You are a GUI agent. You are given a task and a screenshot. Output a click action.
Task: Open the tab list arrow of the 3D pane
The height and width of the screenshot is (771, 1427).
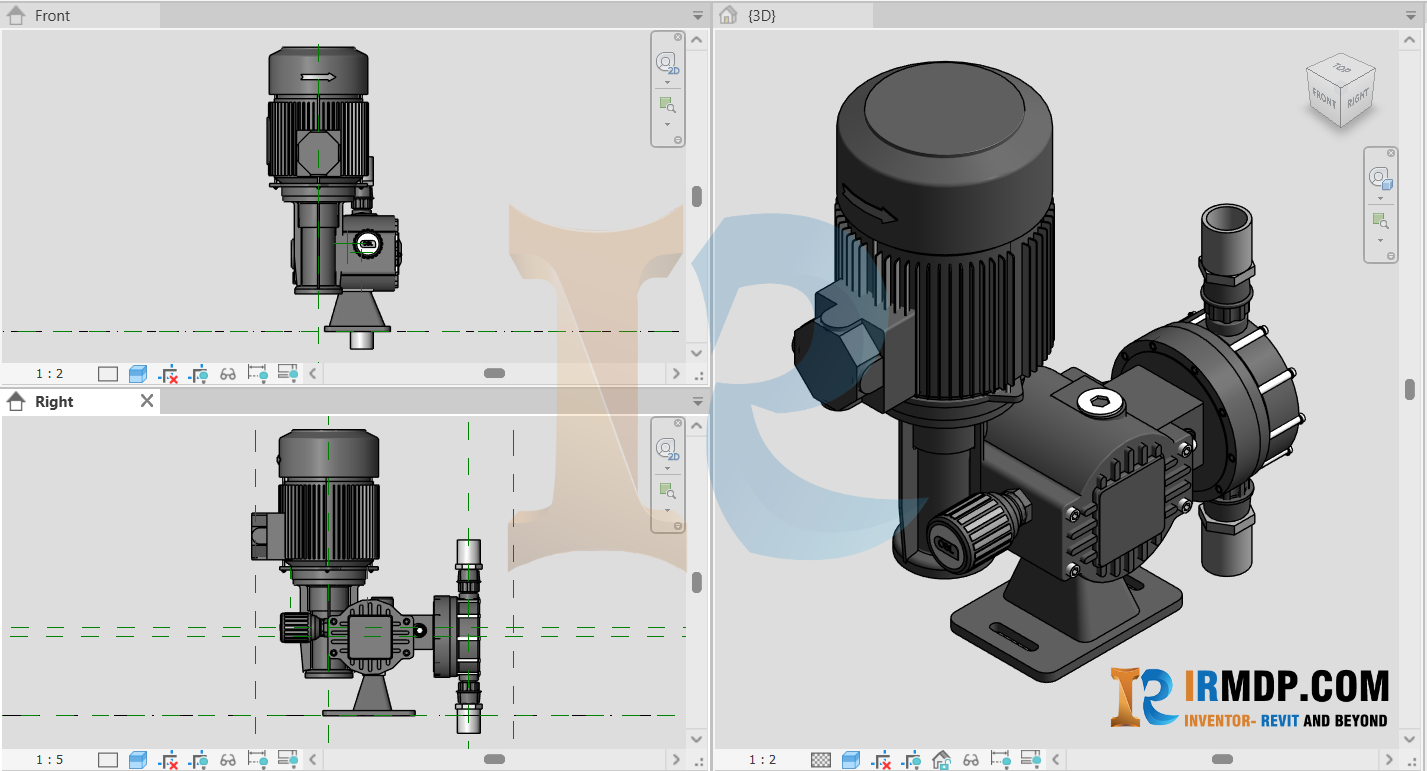coord(1411,16)
